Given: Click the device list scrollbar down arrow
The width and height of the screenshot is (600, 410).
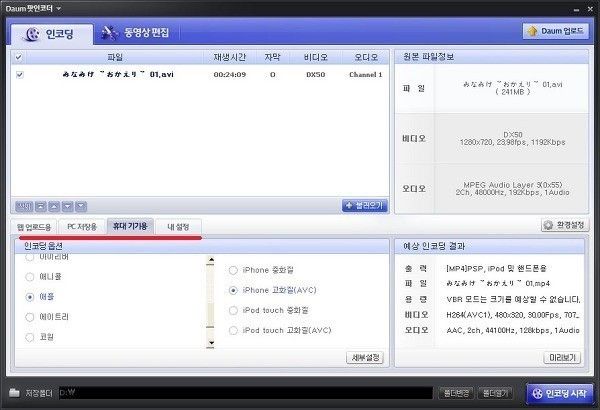Looking at the screenshot, I should click(210, 343).
